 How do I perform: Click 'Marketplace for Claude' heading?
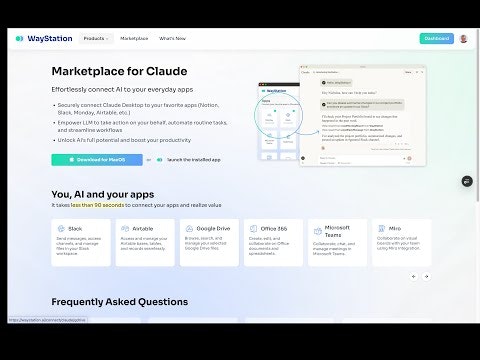click(x=119, y=71)
